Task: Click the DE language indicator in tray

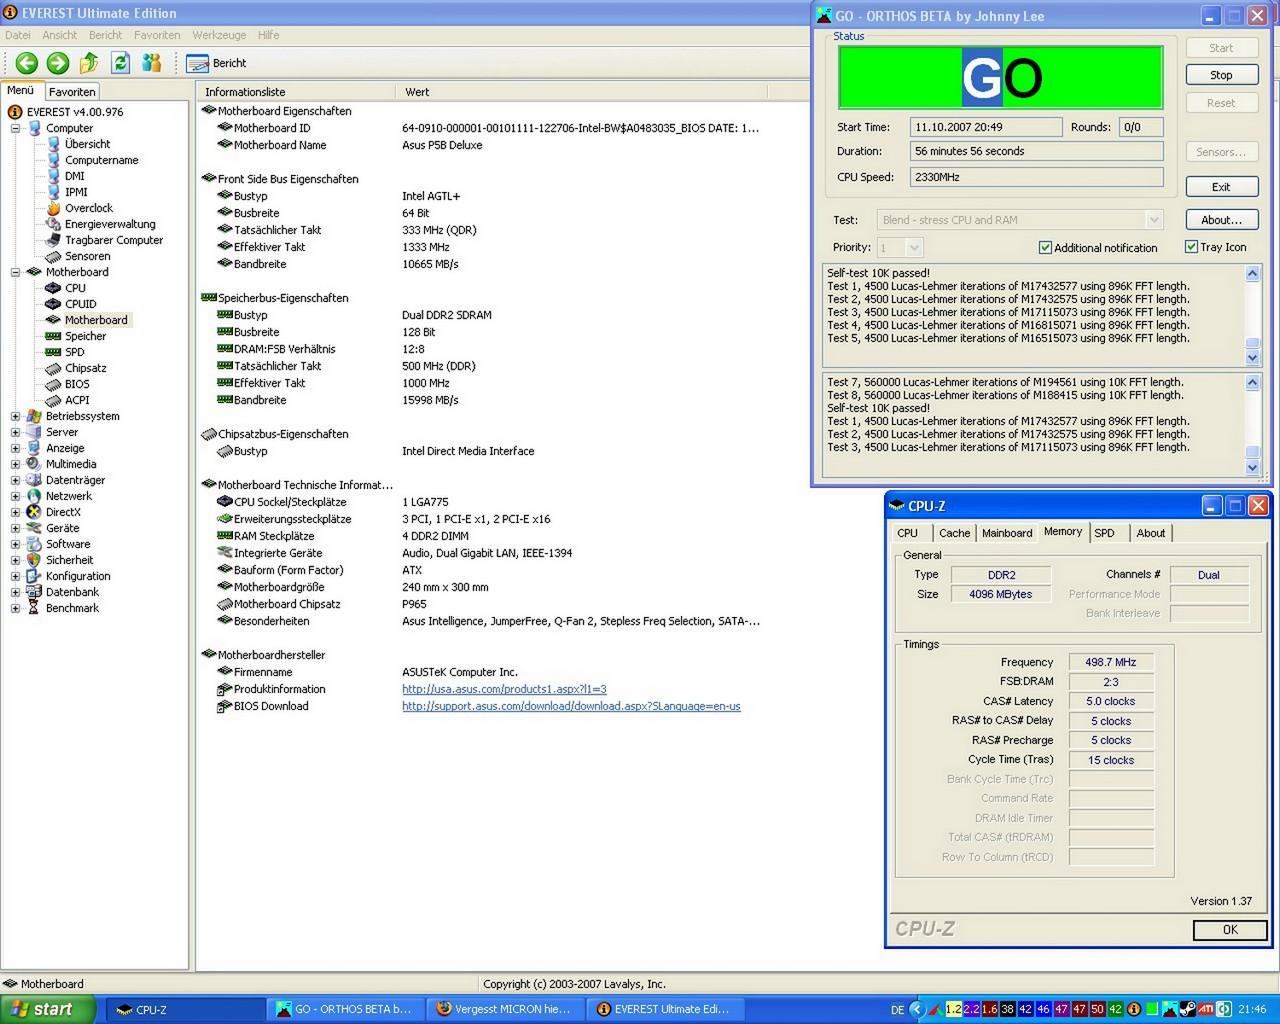Action: 897,1010
